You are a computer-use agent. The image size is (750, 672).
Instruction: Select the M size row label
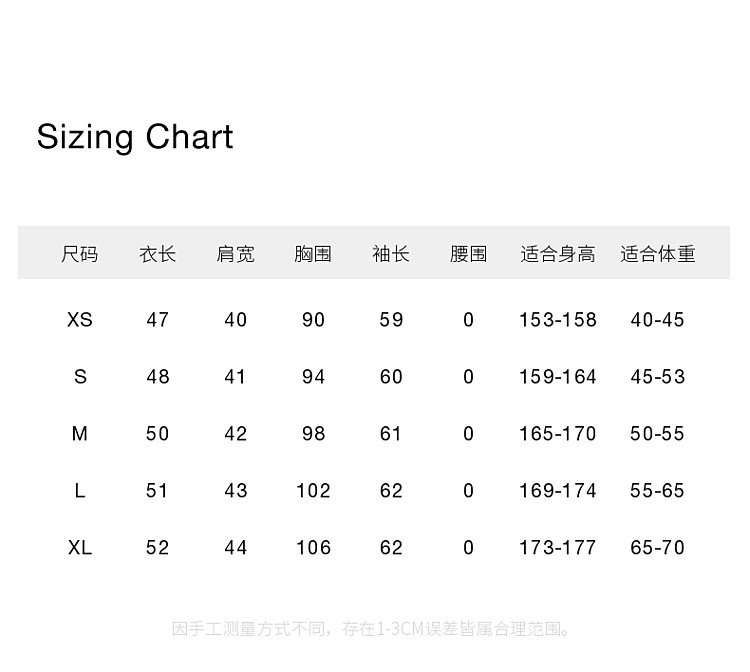(80, 434)
